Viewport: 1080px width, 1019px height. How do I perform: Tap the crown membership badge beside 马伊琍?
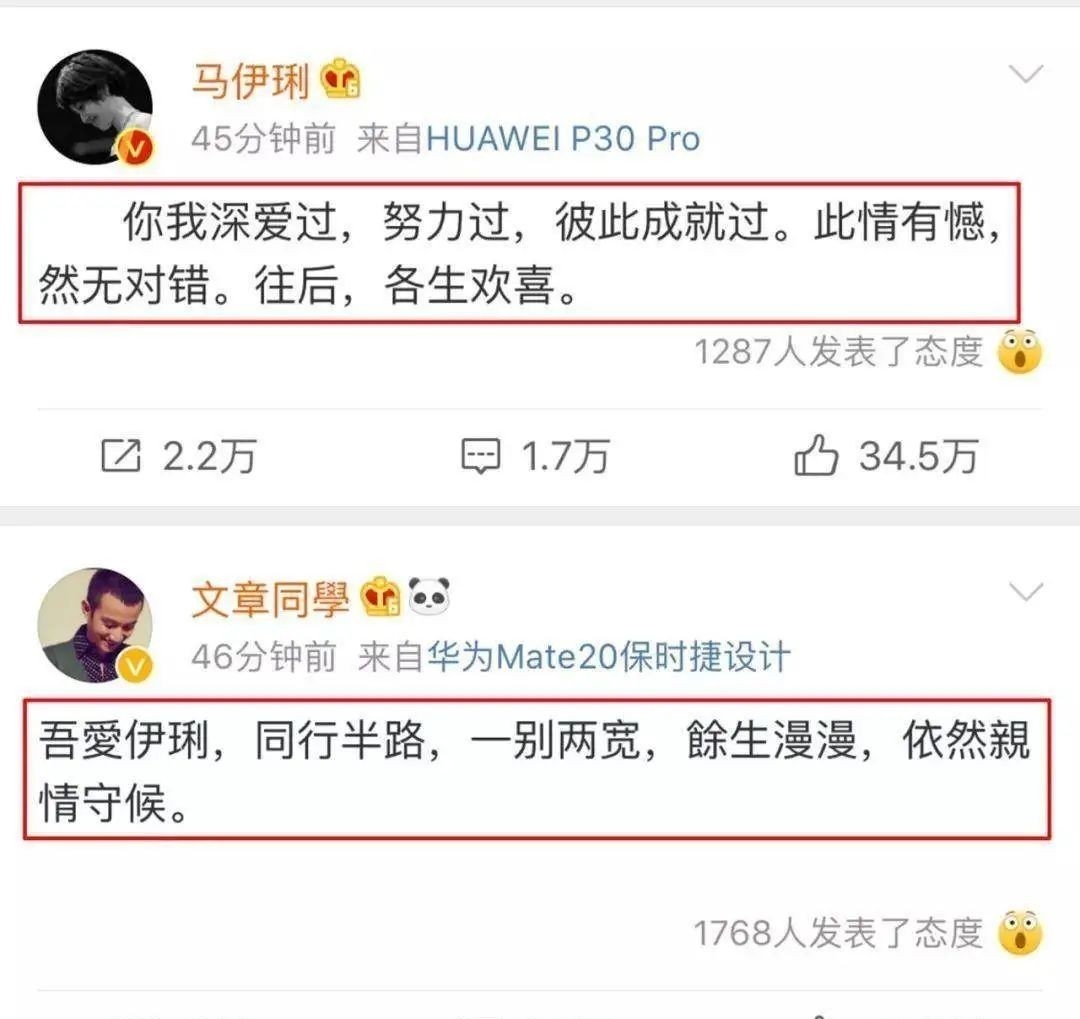tap(341, 79)
